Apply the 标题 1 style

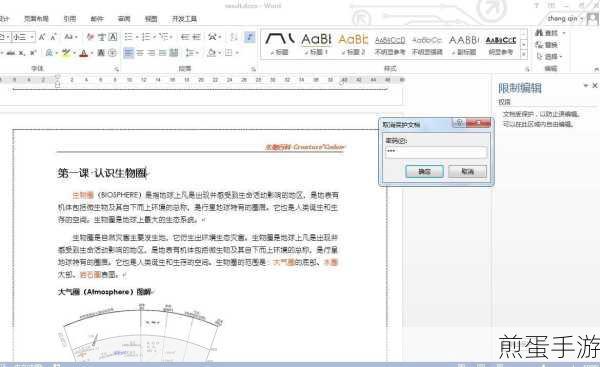[x=316, y=44]
